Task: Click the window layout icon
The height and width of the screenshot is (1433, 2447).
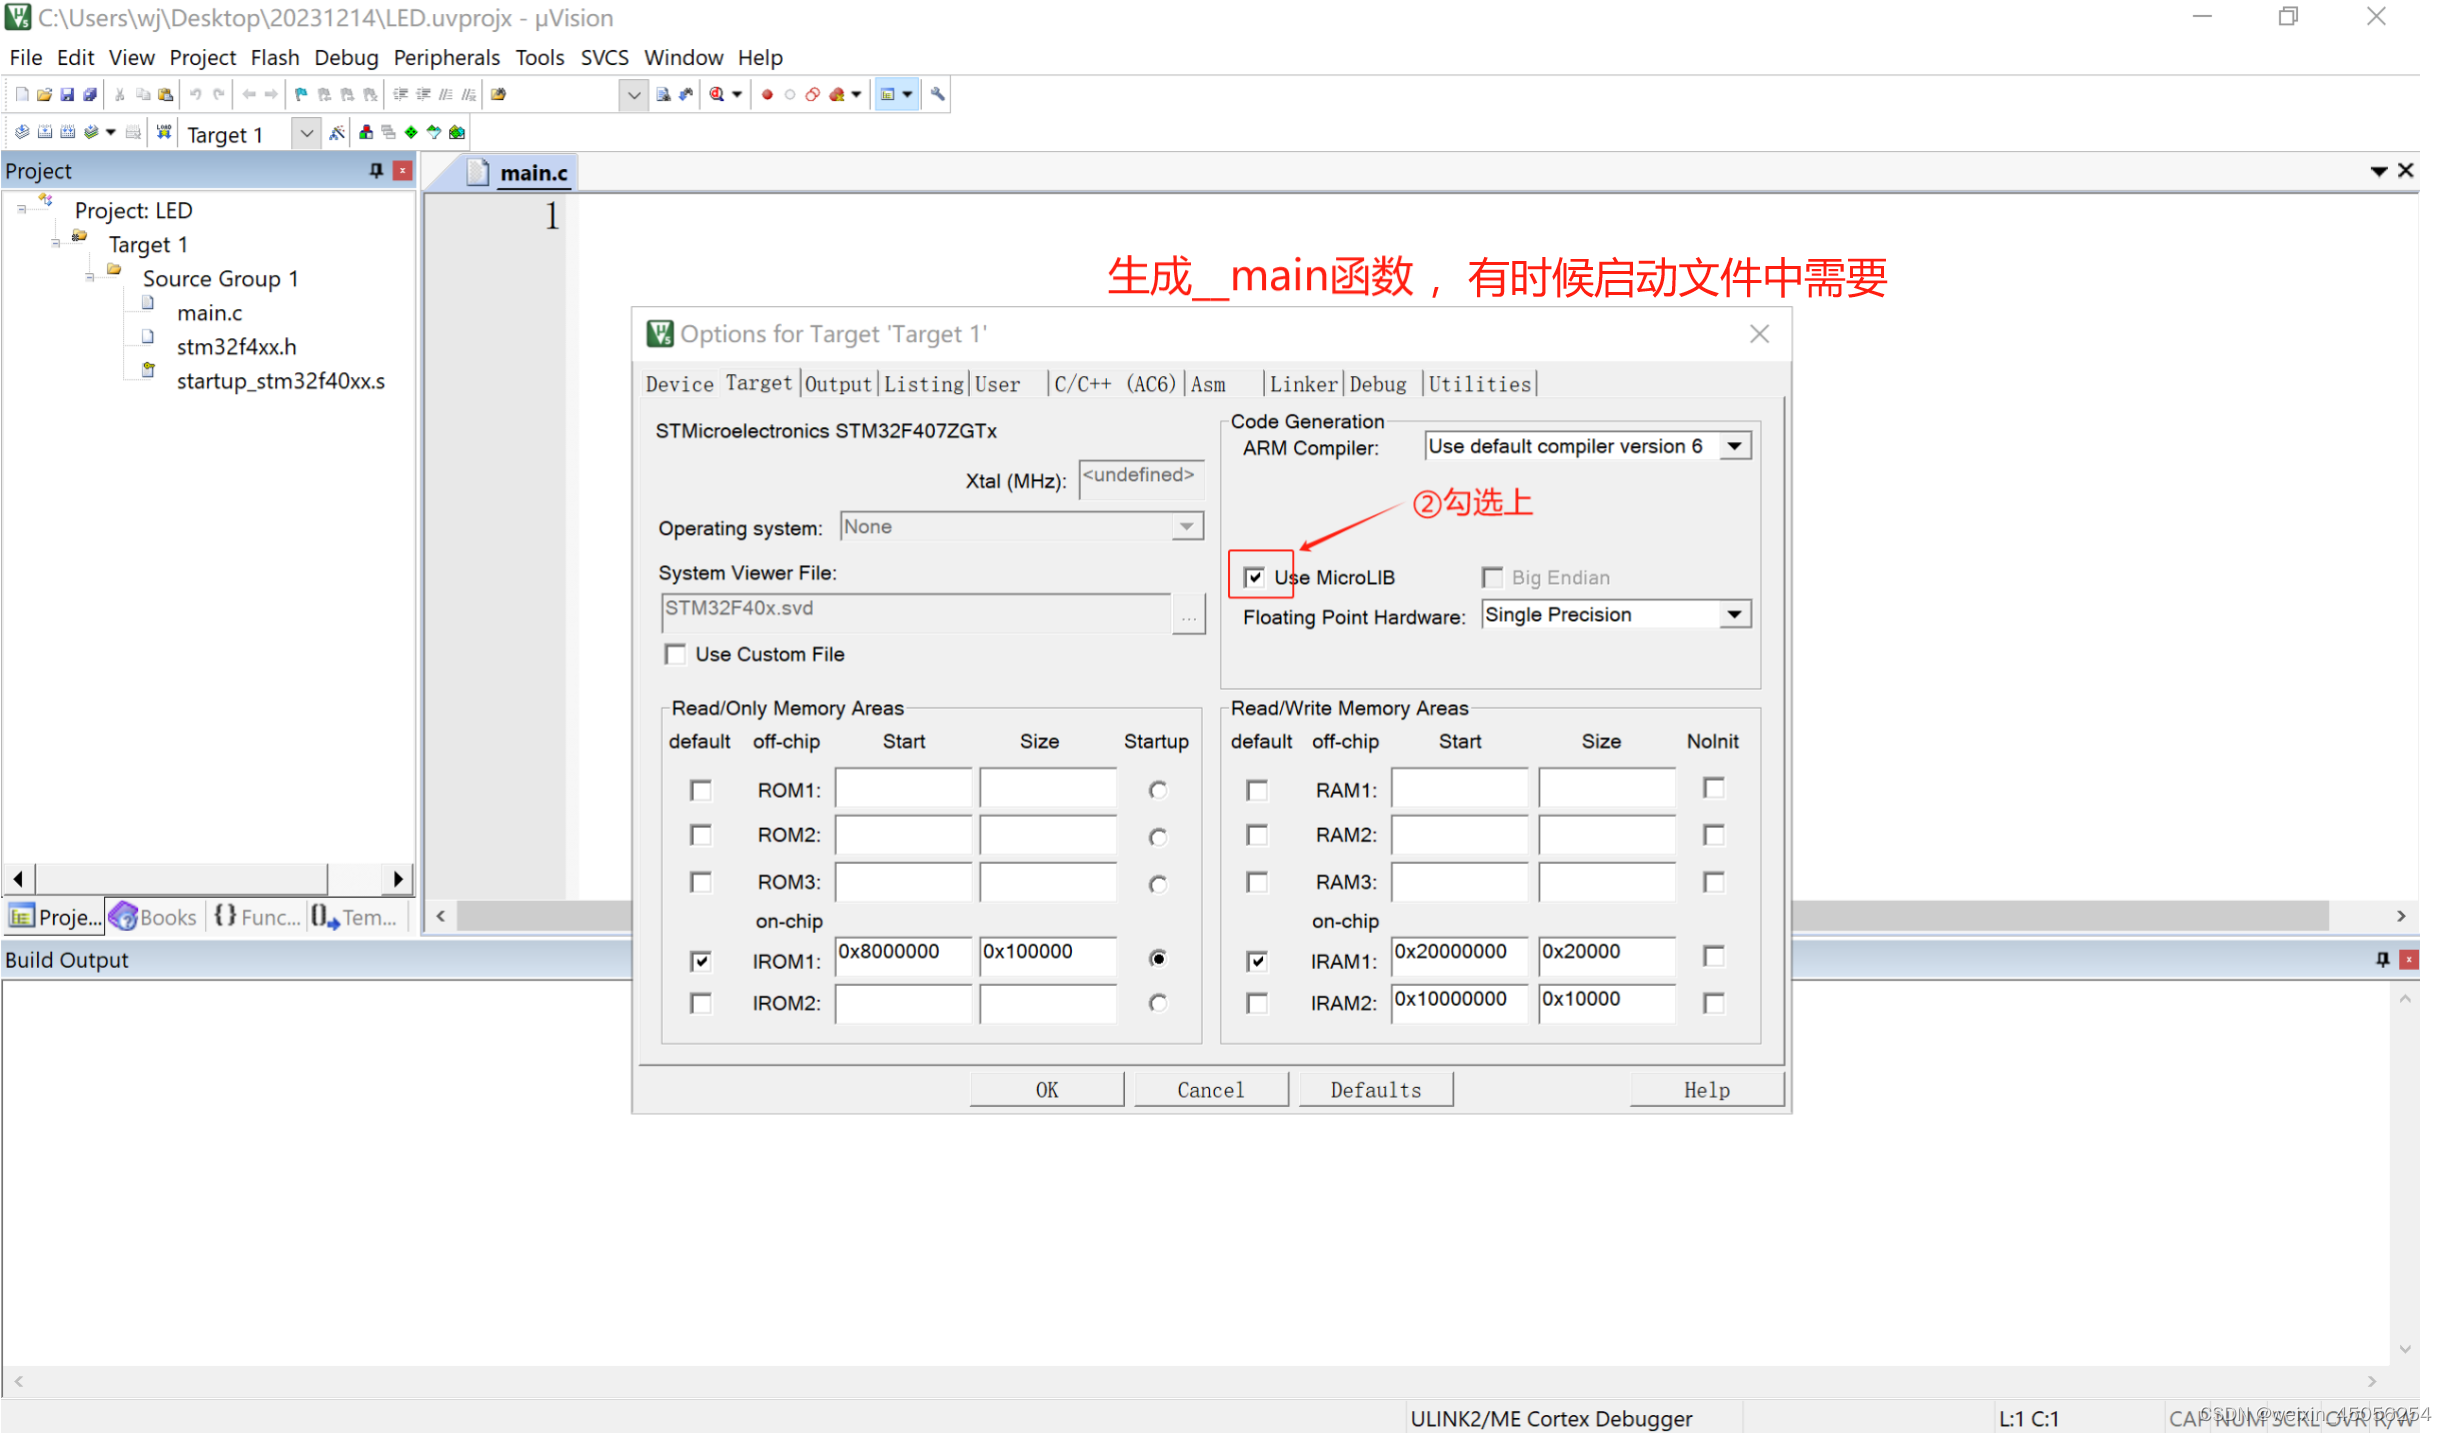Action: tap(887, 94)
